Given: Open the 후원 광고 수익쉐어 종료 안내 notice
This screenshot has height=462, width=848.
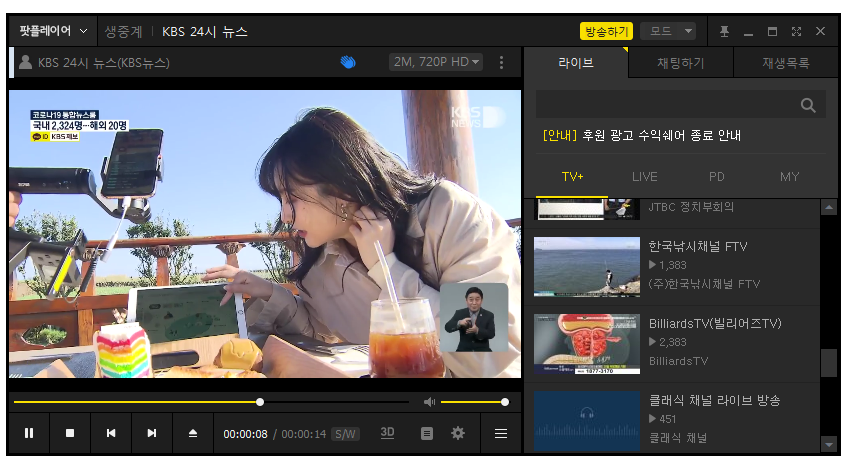Looking at the screenshot, I should point(641,135).
